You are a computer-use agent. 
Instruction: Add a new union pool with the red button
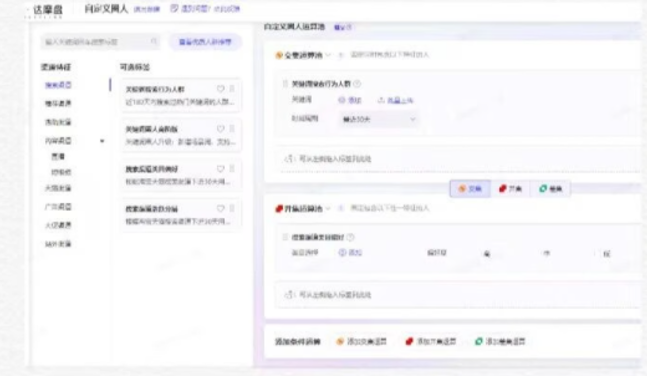pyautogui.click(x=431, y=341)
